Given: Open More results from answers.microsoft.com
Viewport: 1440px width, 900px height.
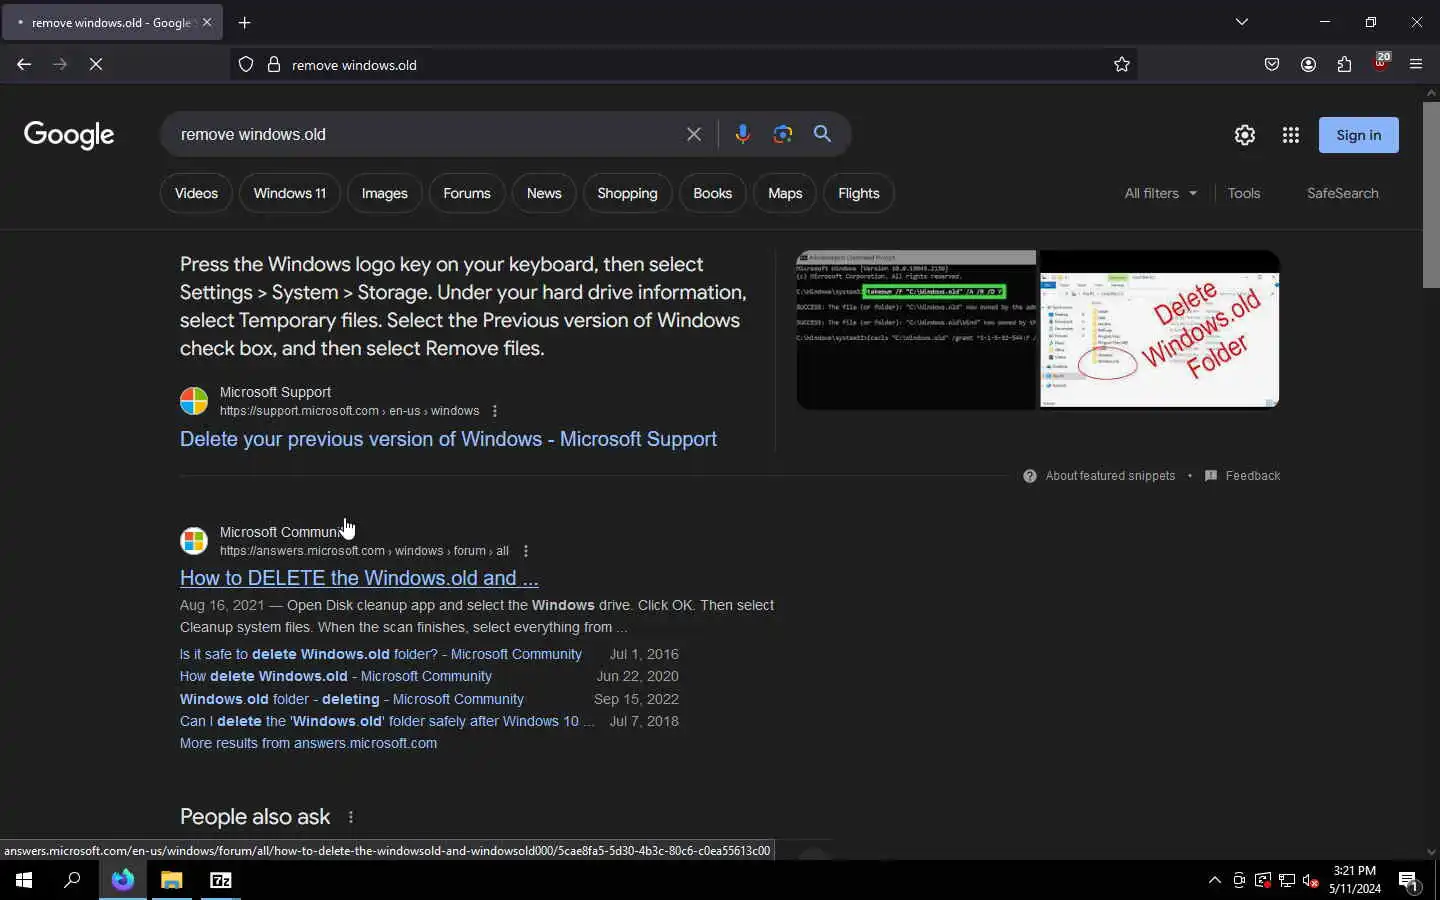Looking at the screenshot, I should click(x=308, y=743).
